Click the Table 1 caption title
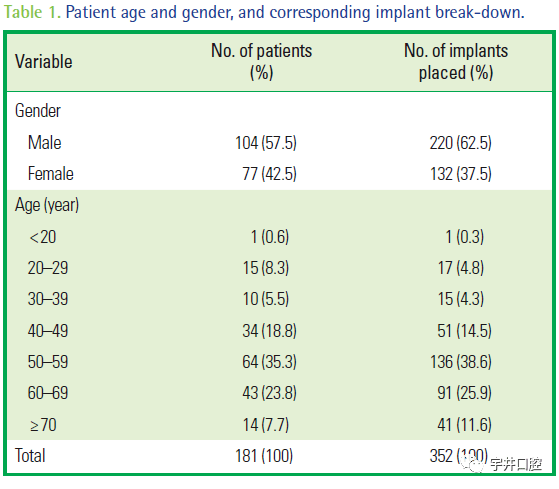The image size is (559, 489). [264, 12]
